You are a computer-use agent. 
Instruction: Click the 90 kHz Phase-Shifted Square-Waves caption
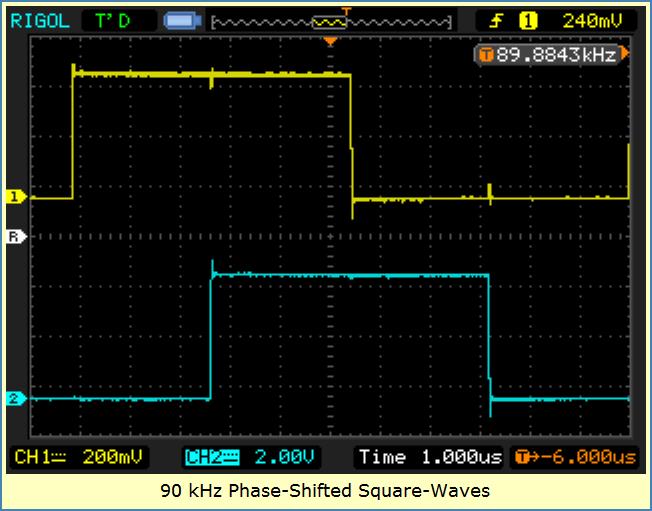pos(325,491)
